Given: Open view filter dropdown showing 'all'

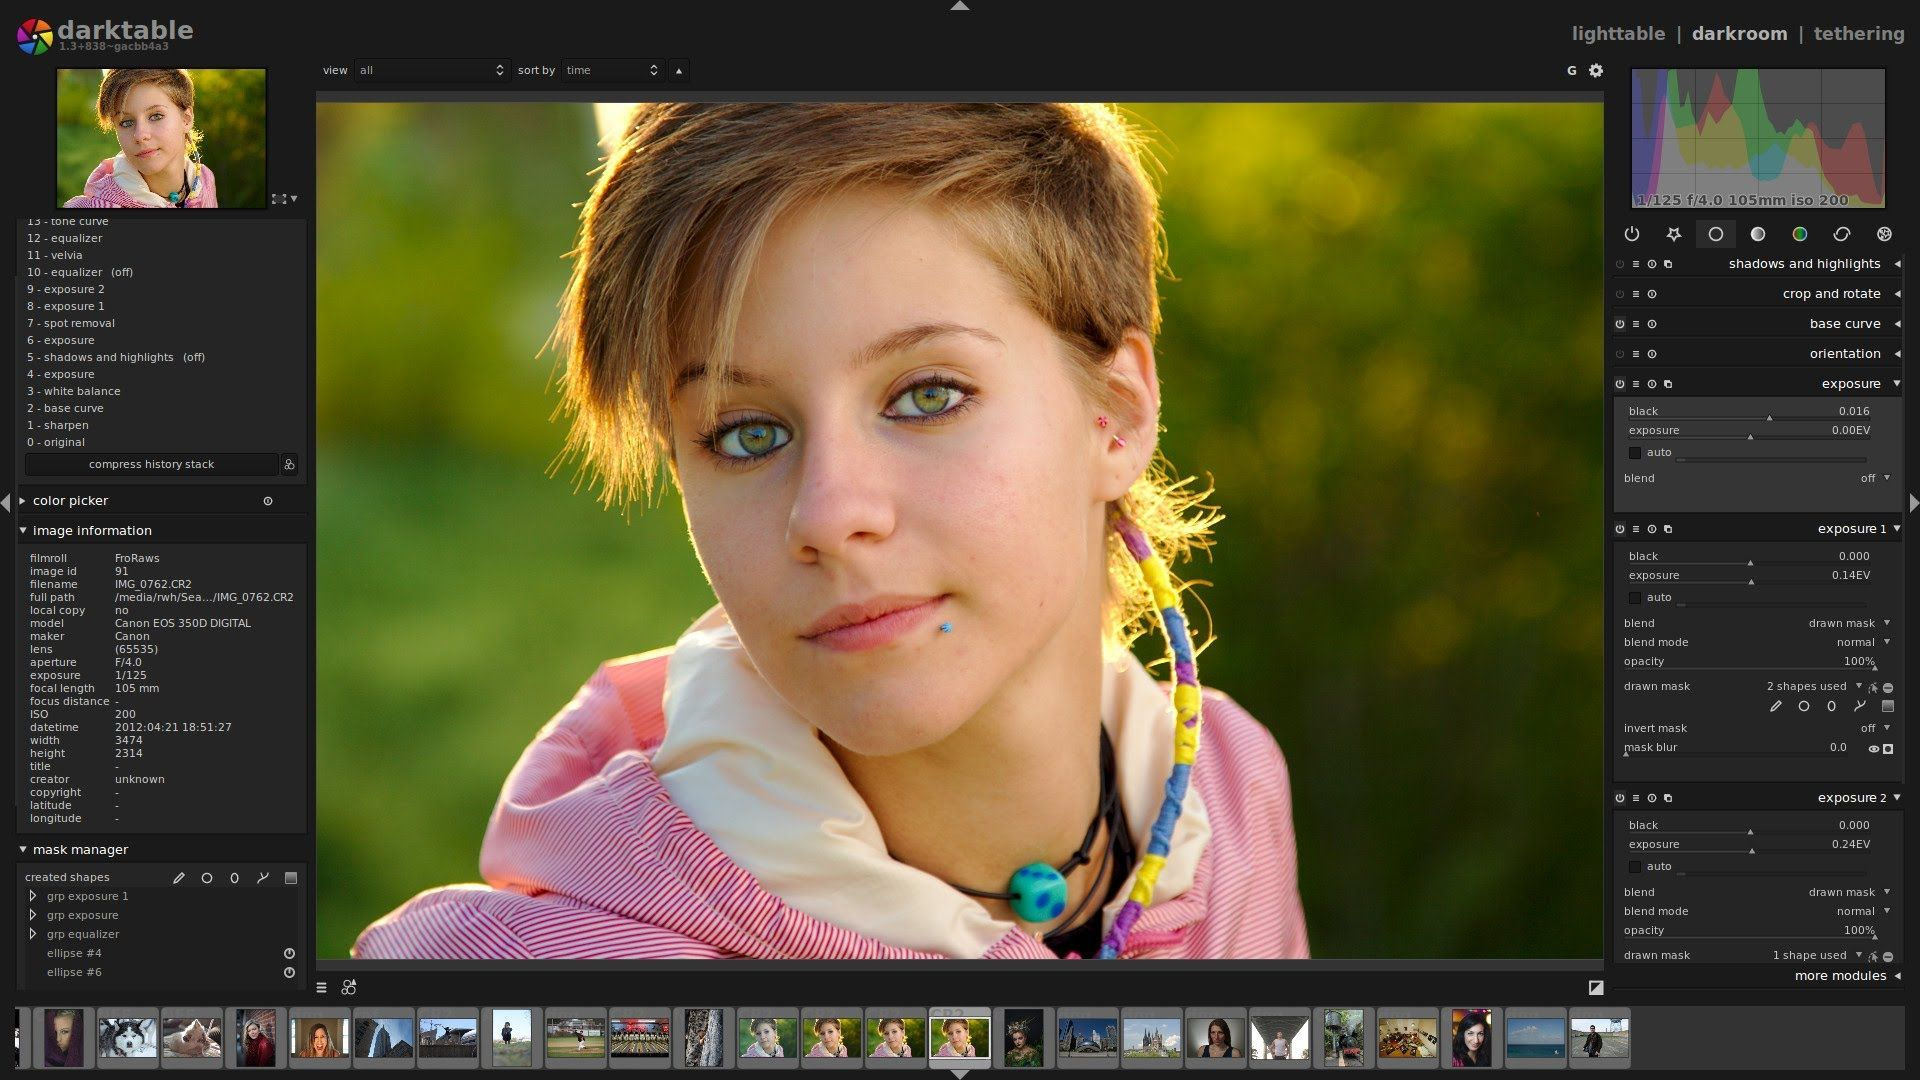Looking at the screenshot, I should coord(432,70).
